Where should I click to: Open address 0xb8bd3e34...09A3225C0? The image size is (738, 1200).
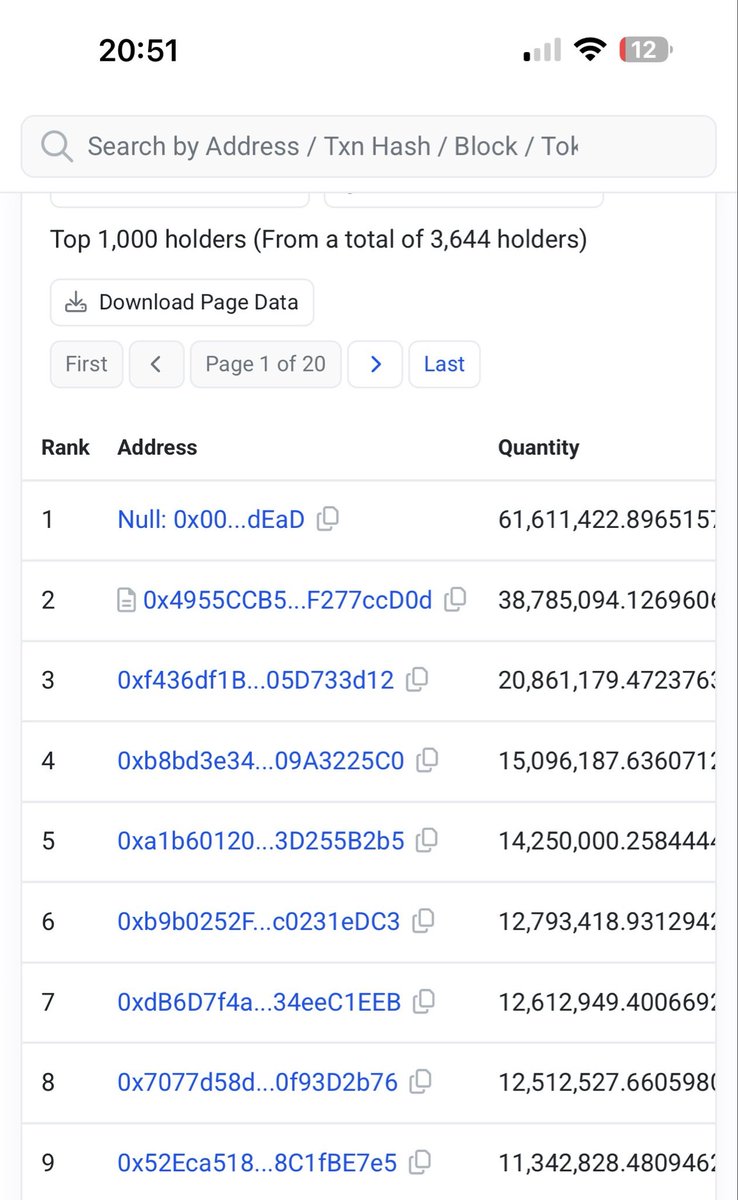pos(261,761)
